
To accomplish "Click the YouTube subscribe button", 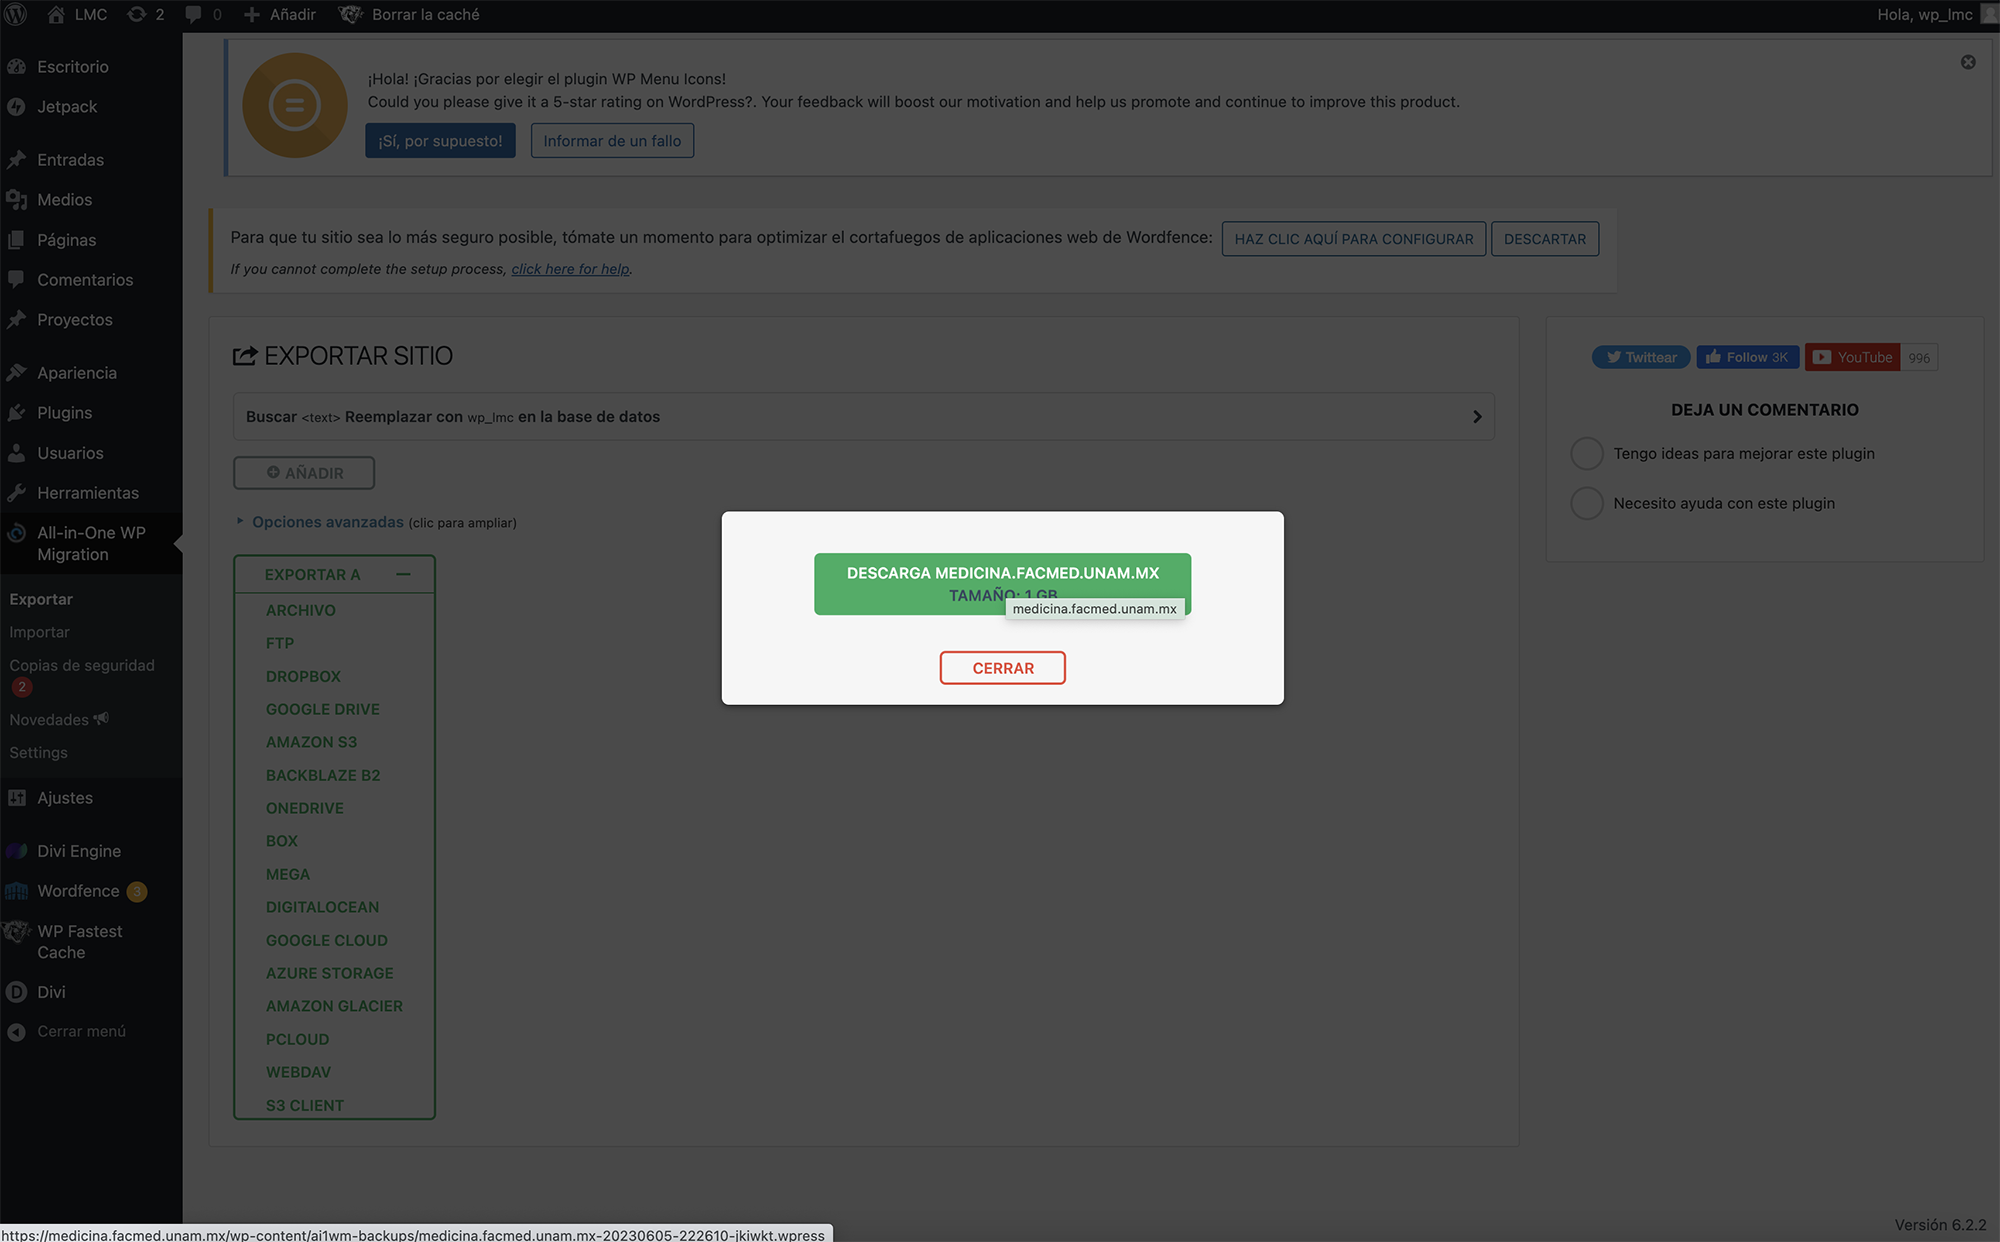I will [x=1852, y=357].
